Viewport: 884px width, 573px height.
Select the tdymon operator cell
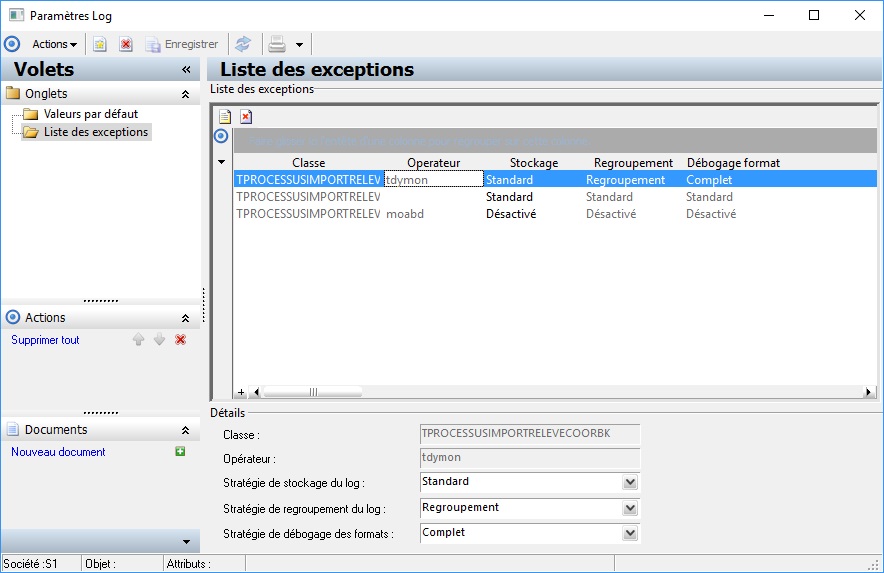[434, 180]
